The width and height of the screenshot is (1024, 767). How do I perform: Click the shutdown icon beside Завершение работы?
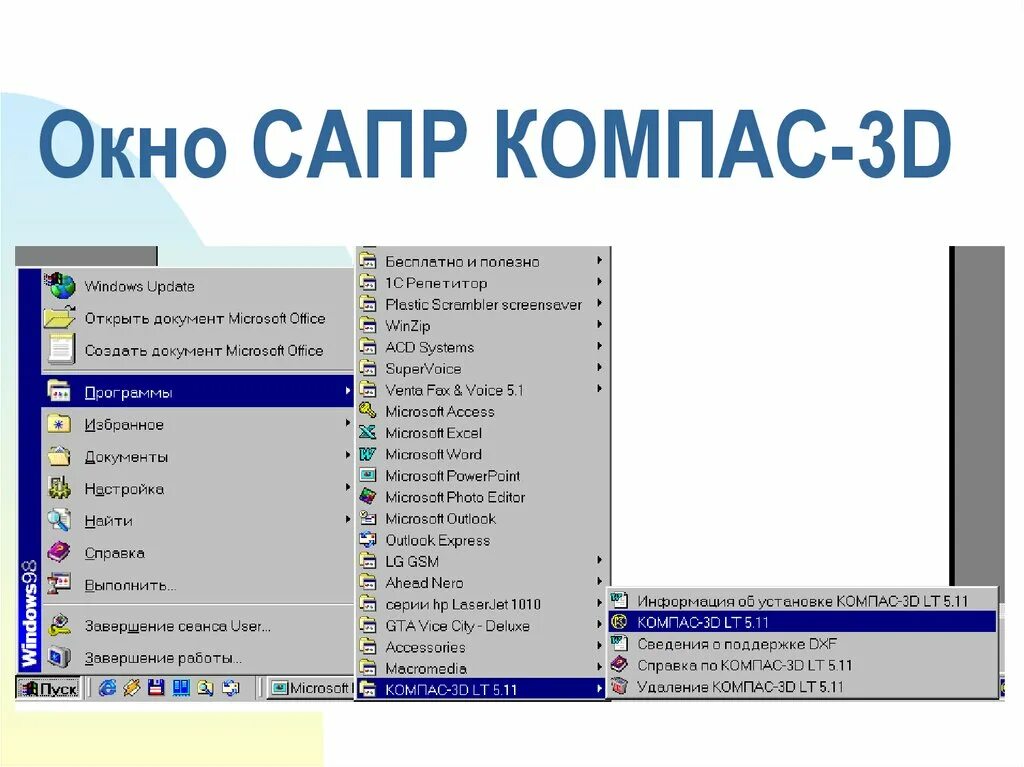click(x=59, y=657)
